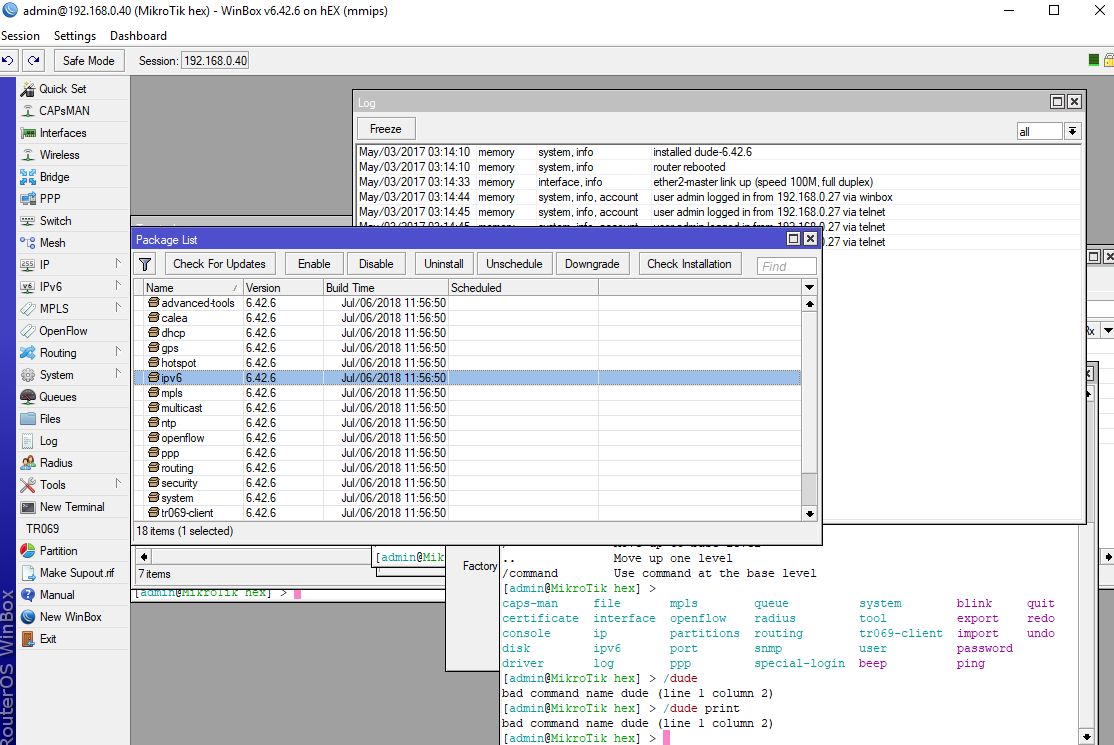The height and width of the screenshot is (745, 1114).
Task: Open the Bridge sidebar item
Action: click(x=54, y=177)
